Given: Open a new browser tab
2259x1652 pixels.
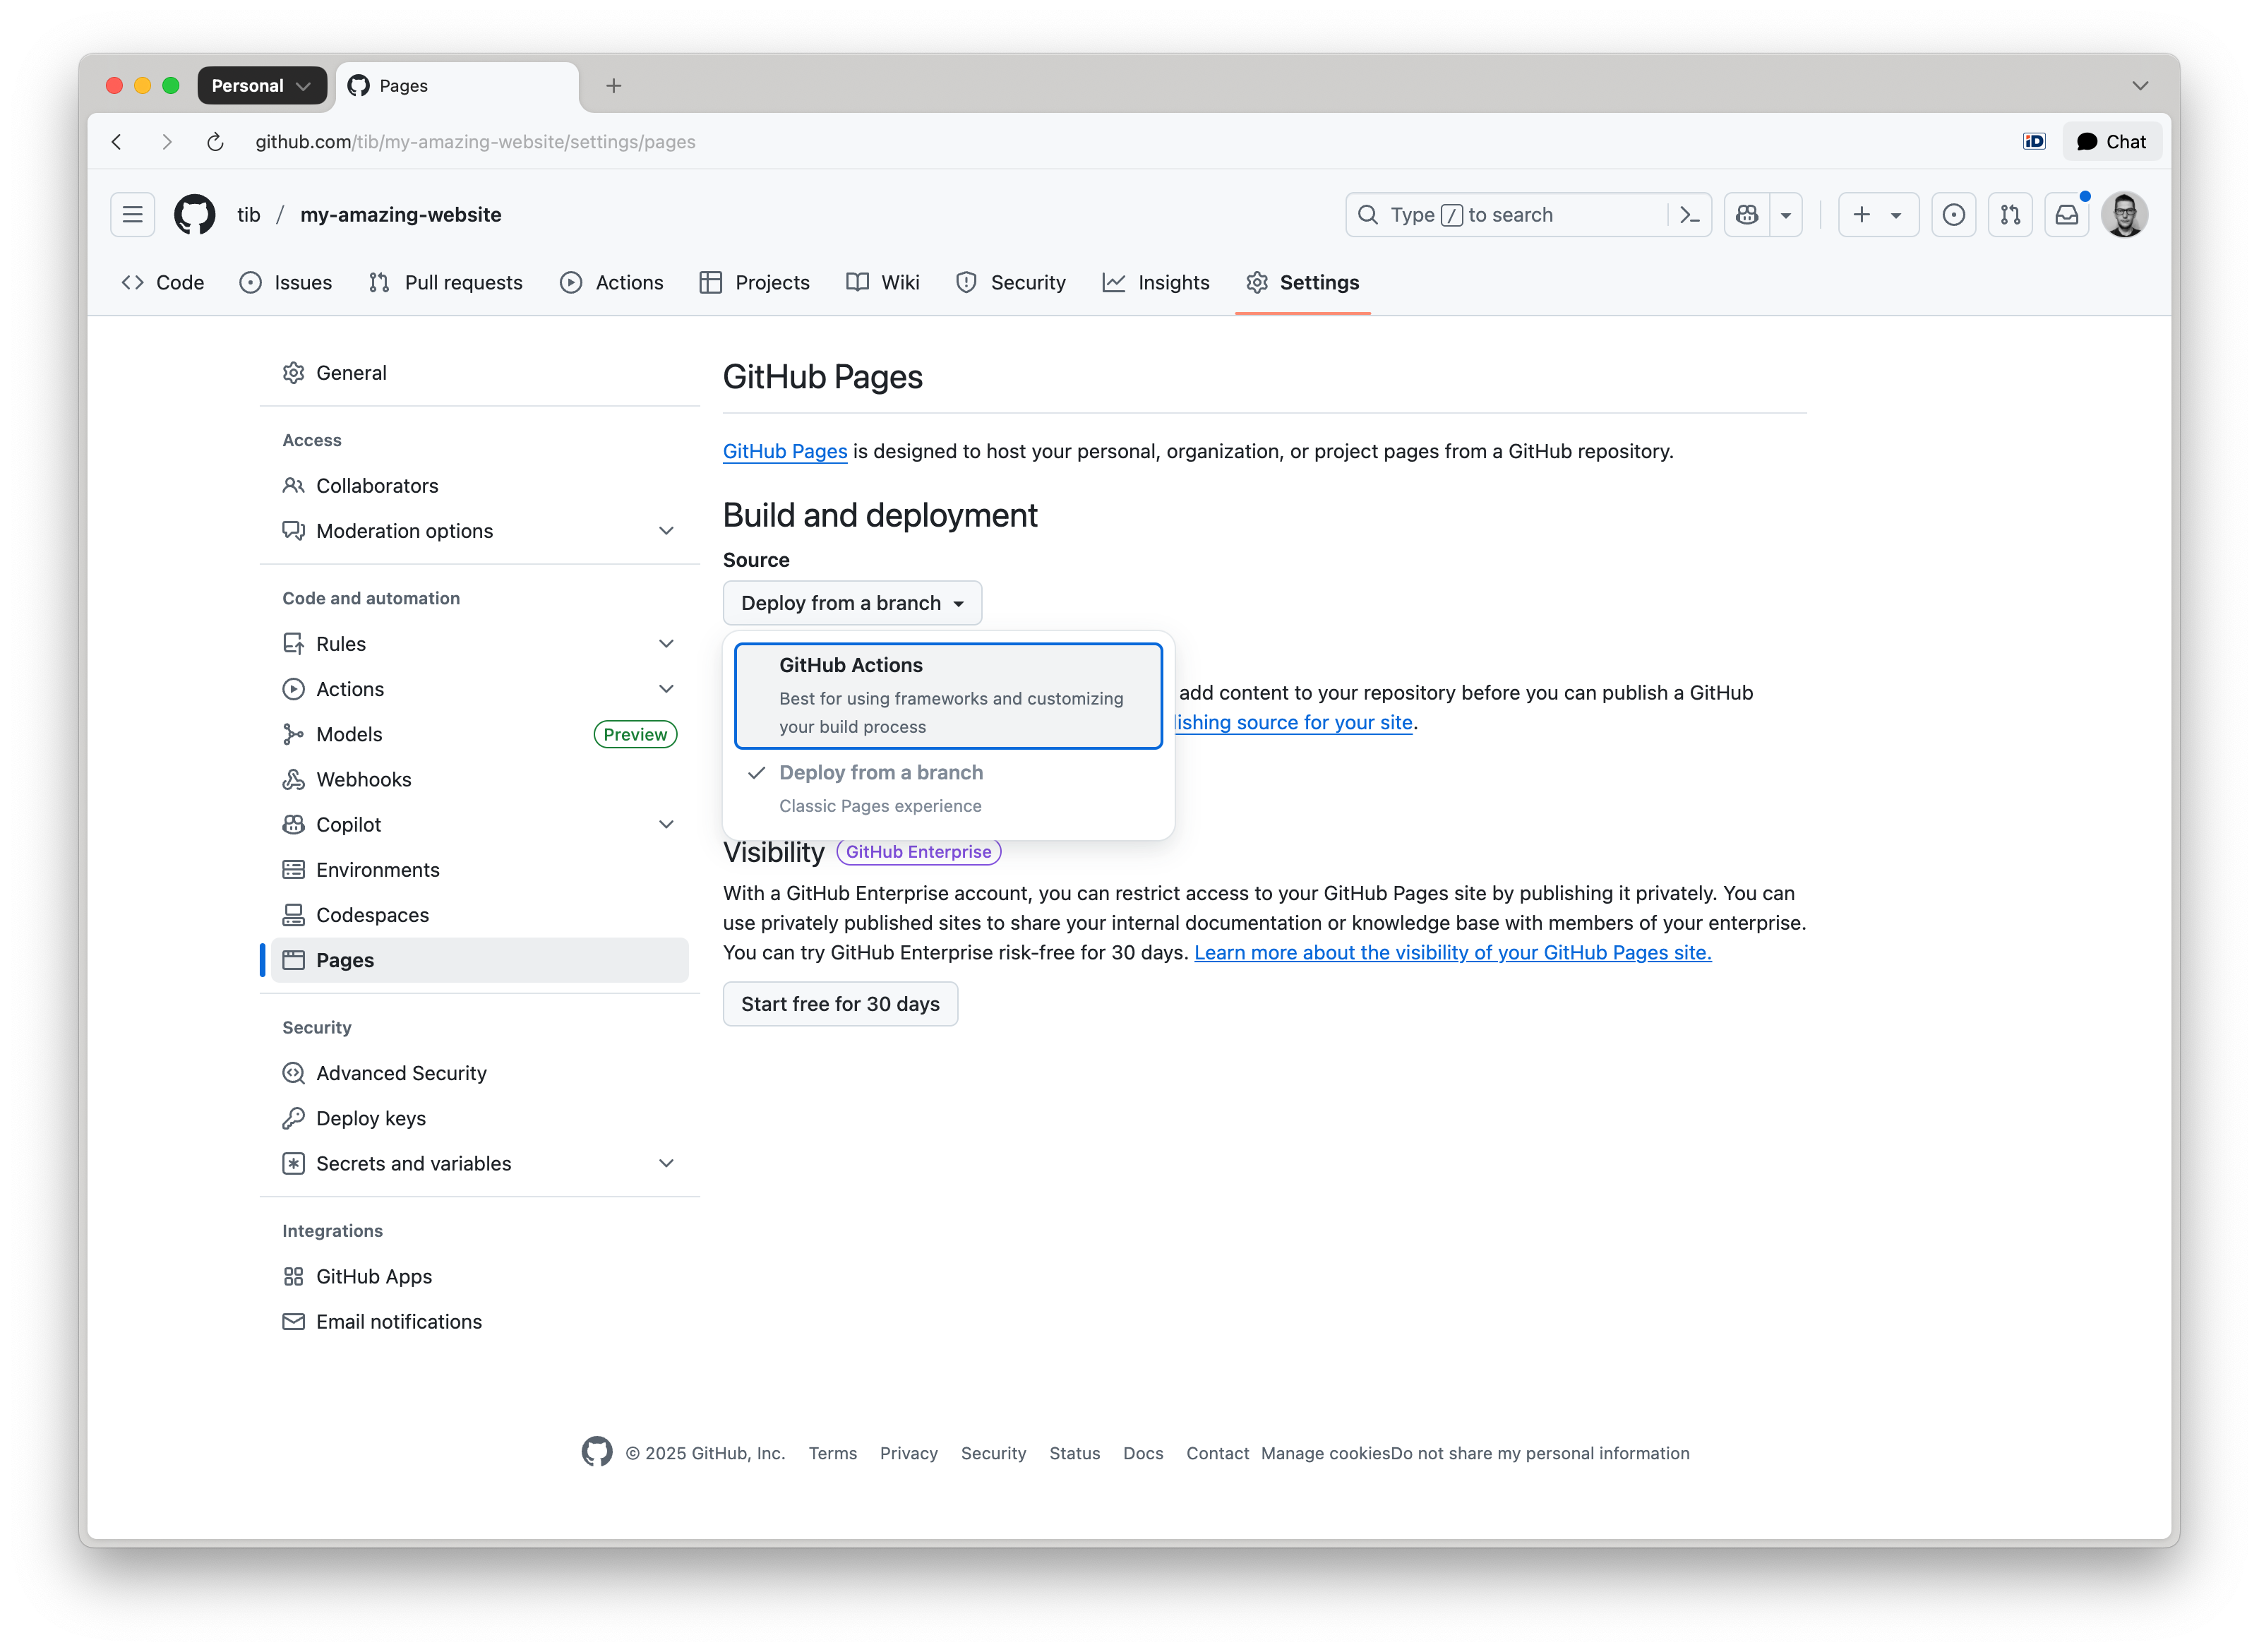Looking at the screenshot, I should tap(614, 86).
